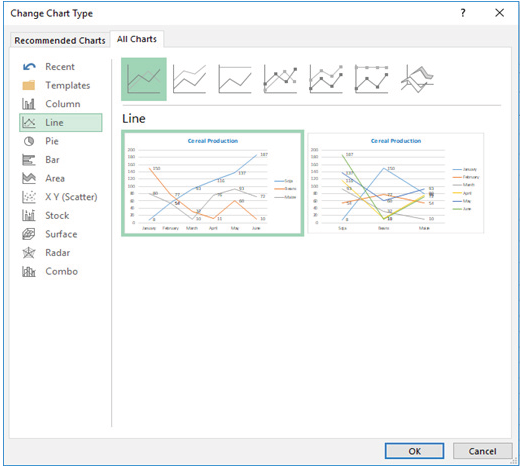
Task: Click the Stock chart icon in the sidebar
Action: pos(29,215)
